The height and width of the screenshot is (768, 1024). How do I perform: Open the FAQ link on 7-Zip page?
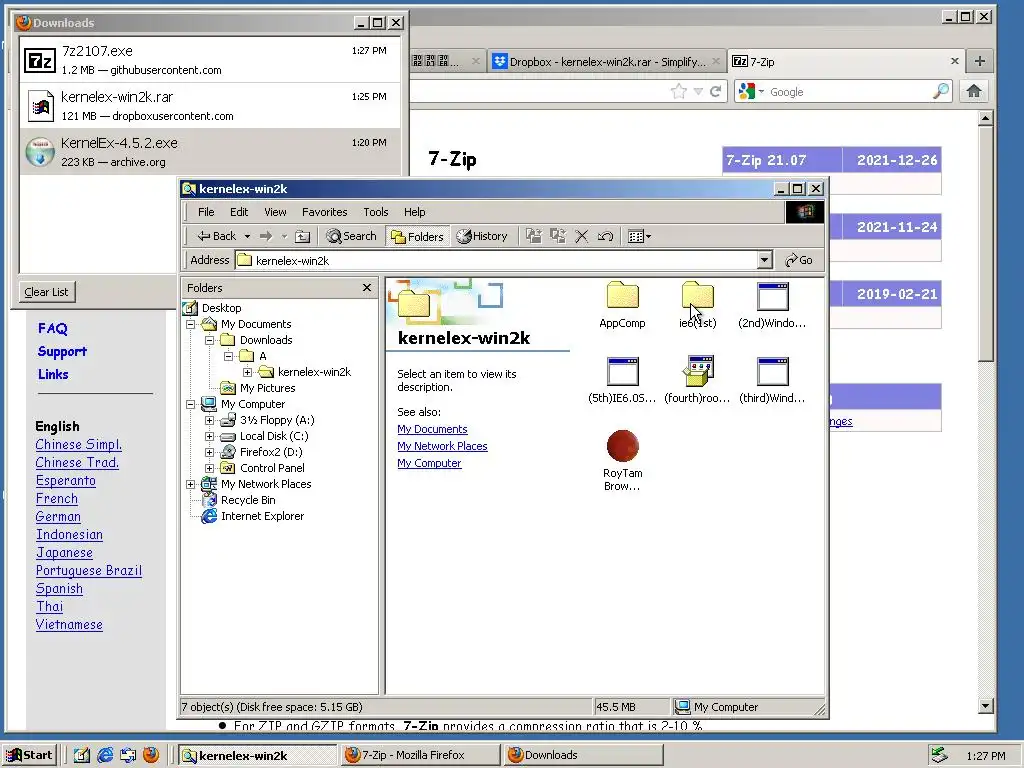click(x=53, y=328)
